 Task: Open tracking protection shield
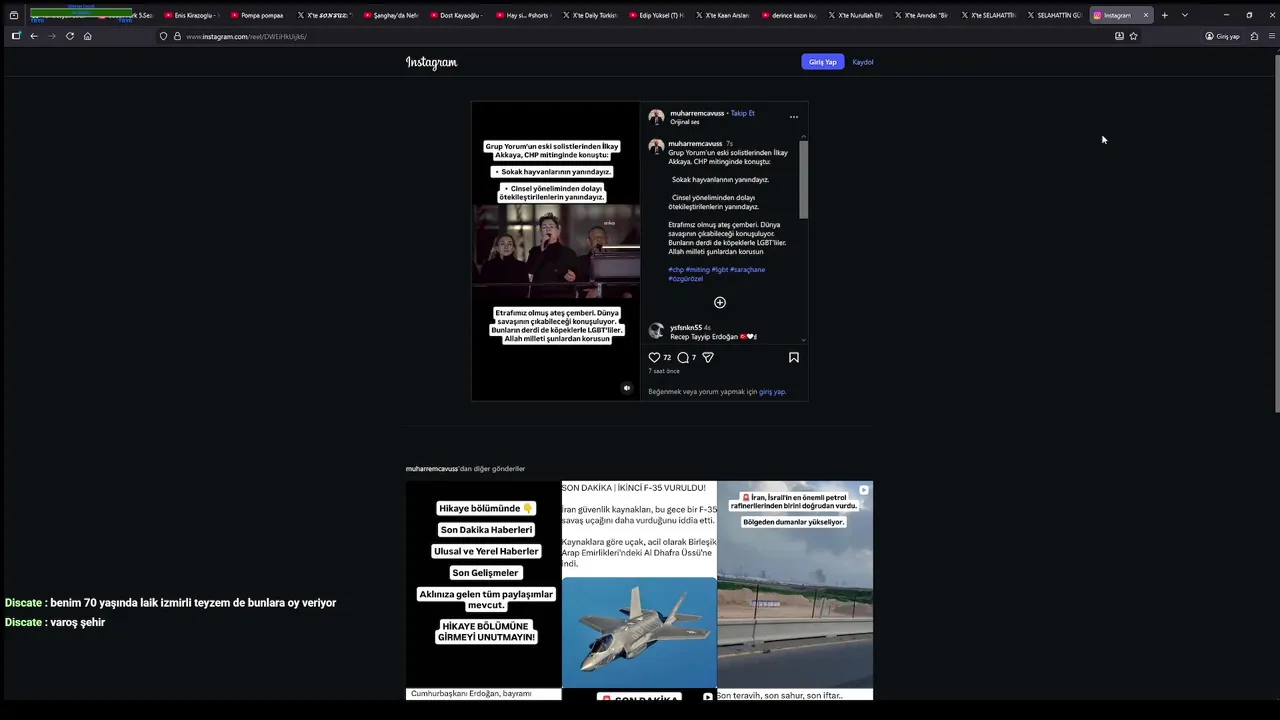coord(163,36)
